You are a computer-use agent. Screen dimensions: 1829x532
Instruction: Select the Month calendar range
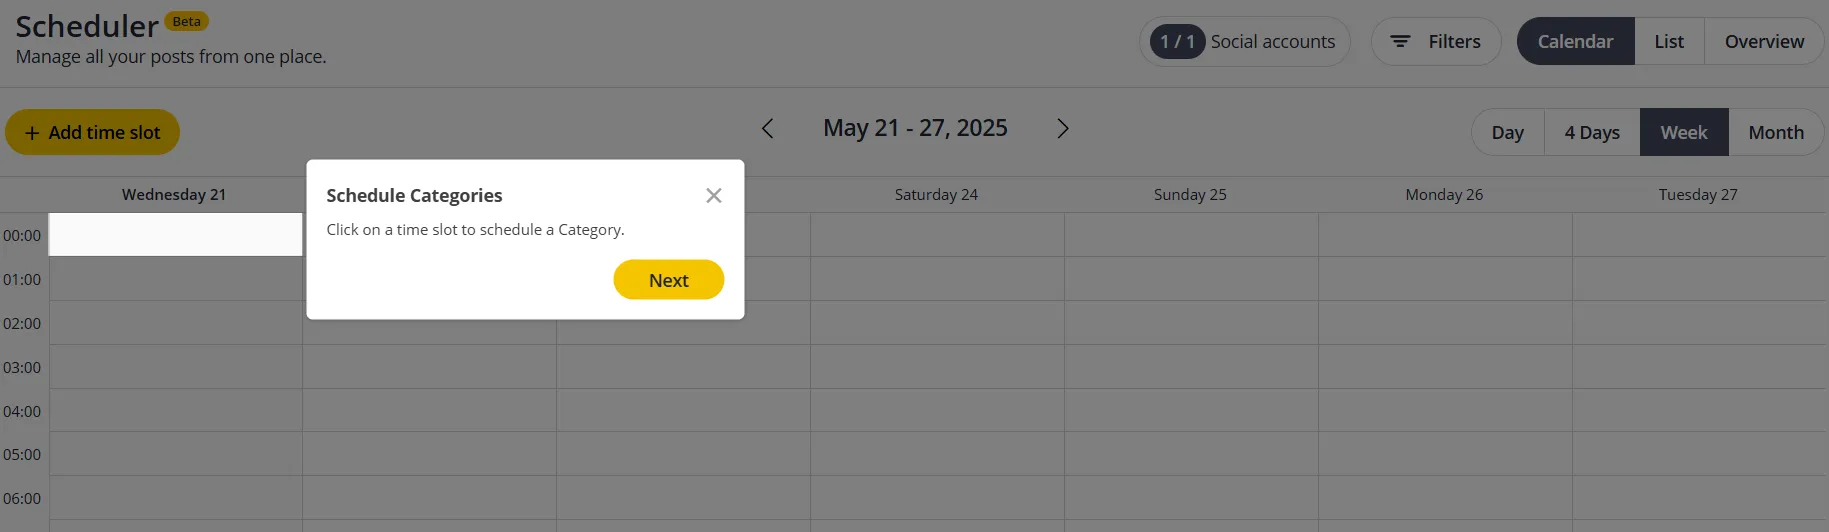pos(1776,133)
